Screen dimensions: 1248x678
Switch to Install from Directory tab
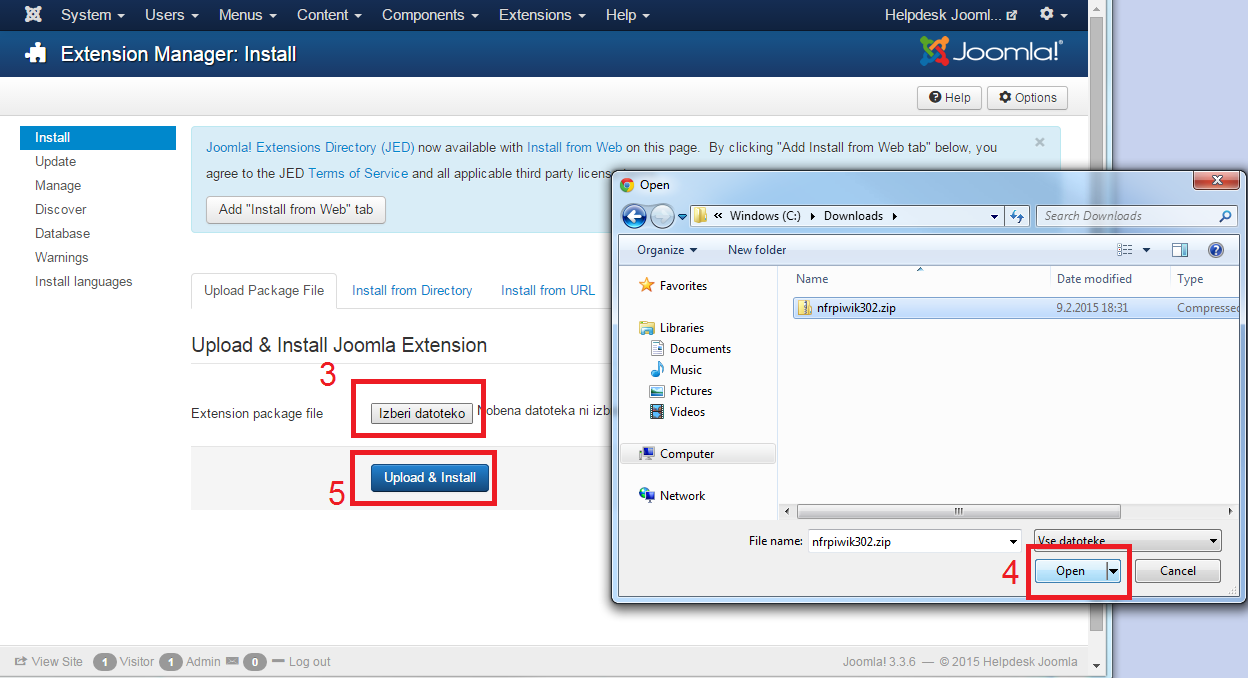(x=412, y=290)
